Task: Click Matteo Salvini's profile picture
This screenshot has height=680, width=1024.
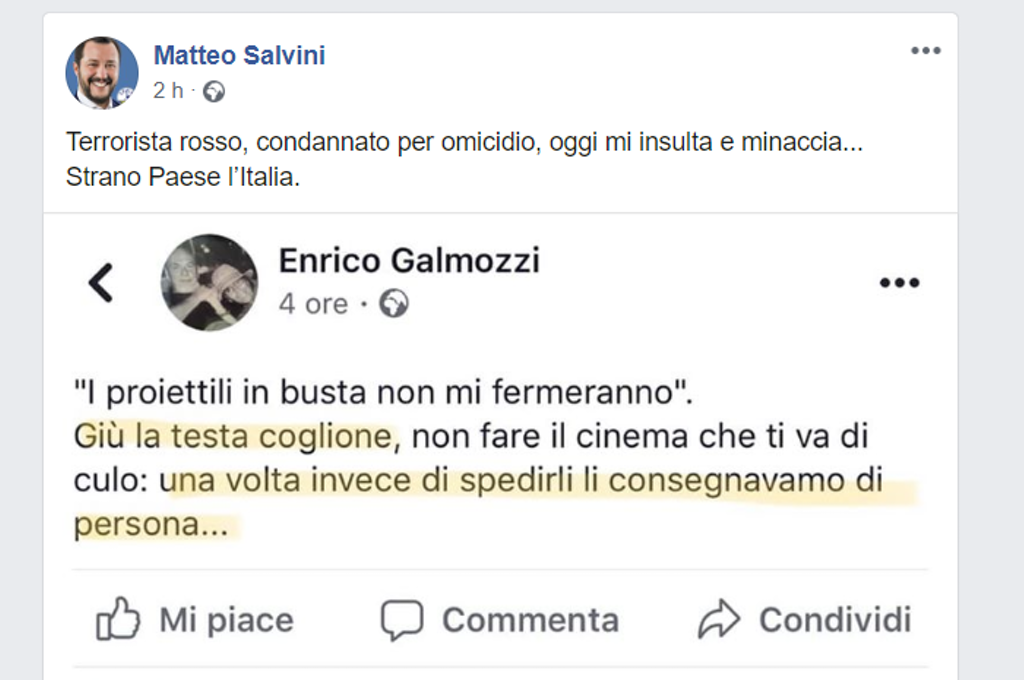Action: (102, 73)
